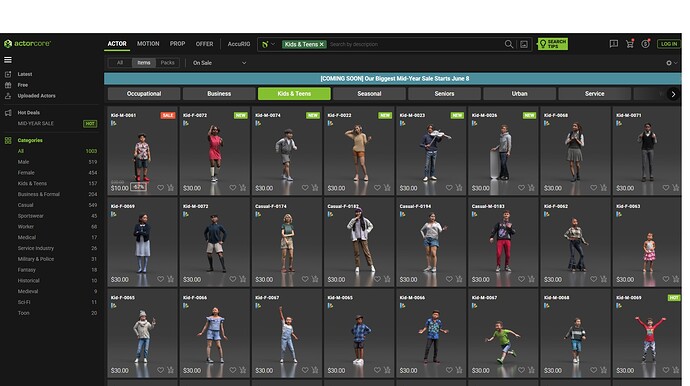Screen dimensions: 690x386
Task: Select the Service theme button
Action: click(595, 94)
